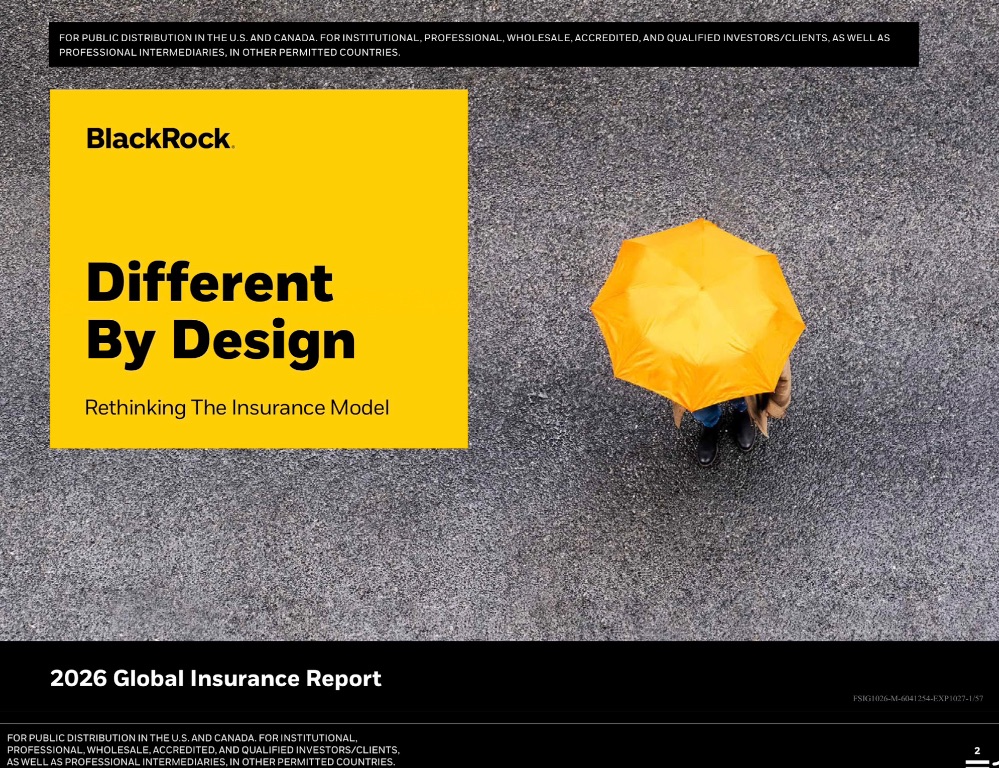Click the BlackRock logo
Image resolution: width=999 pixels, height=768 pixels.
(161, 138)
